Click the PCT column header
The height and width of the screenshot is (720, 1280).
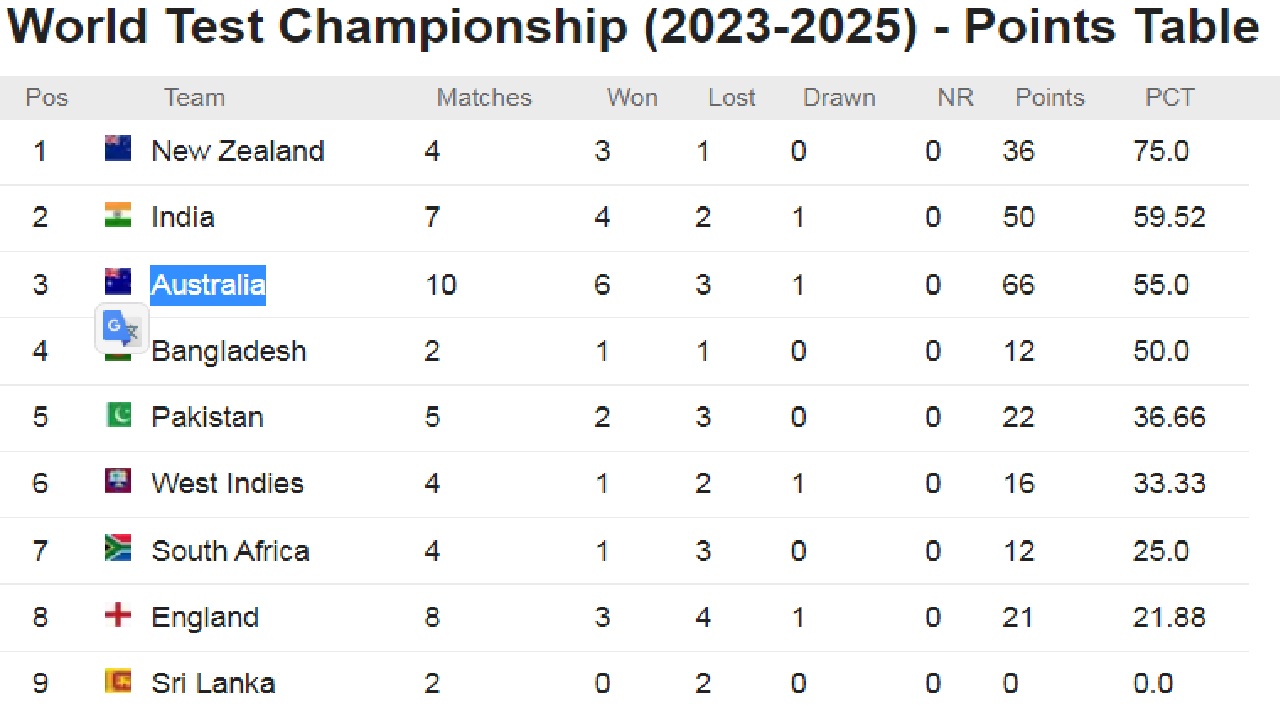click(x=1169, y=98)
